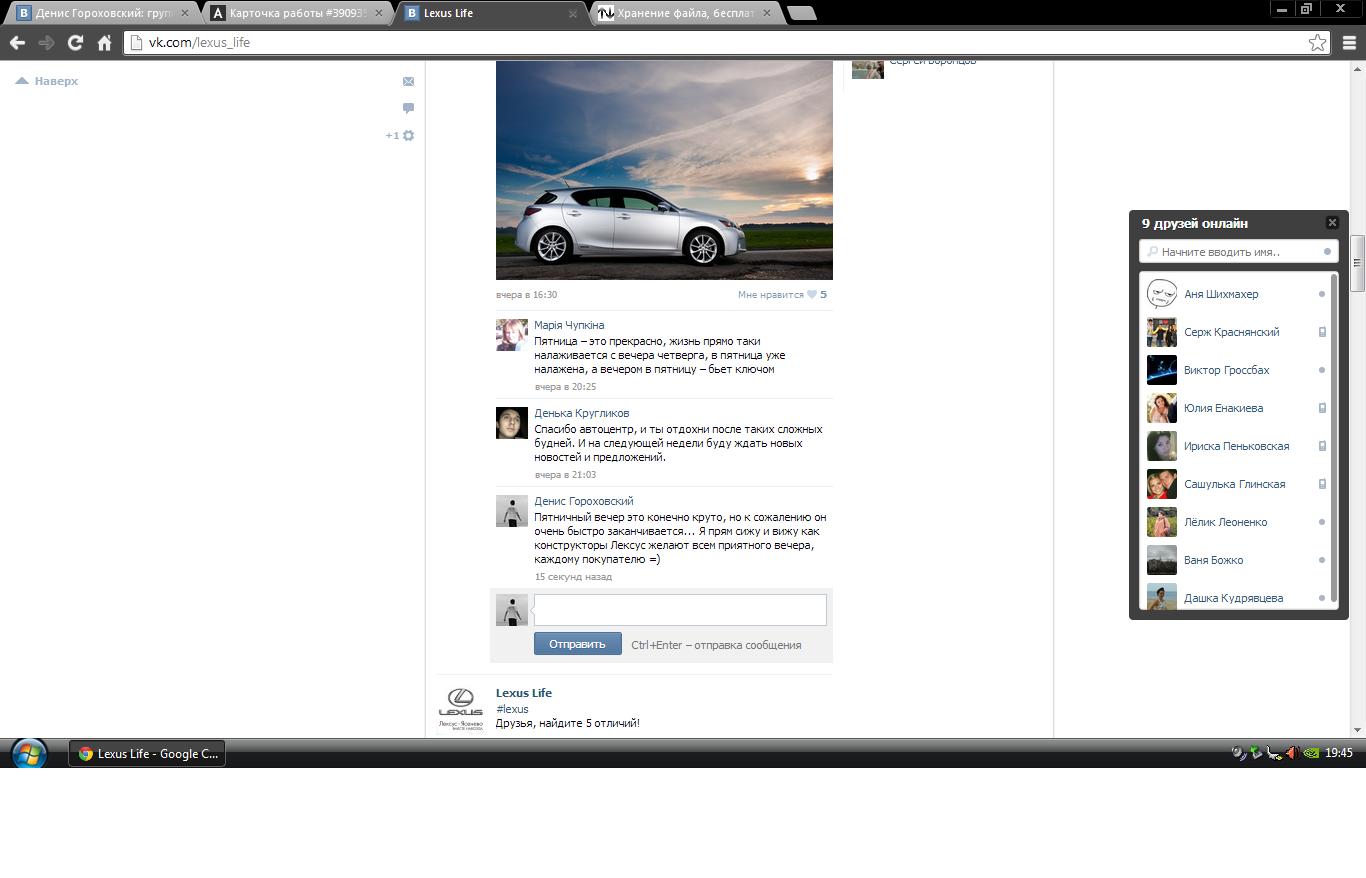Click the #lexus hashtag link
The image size is (1366, 878).
[x=512, y=709]
